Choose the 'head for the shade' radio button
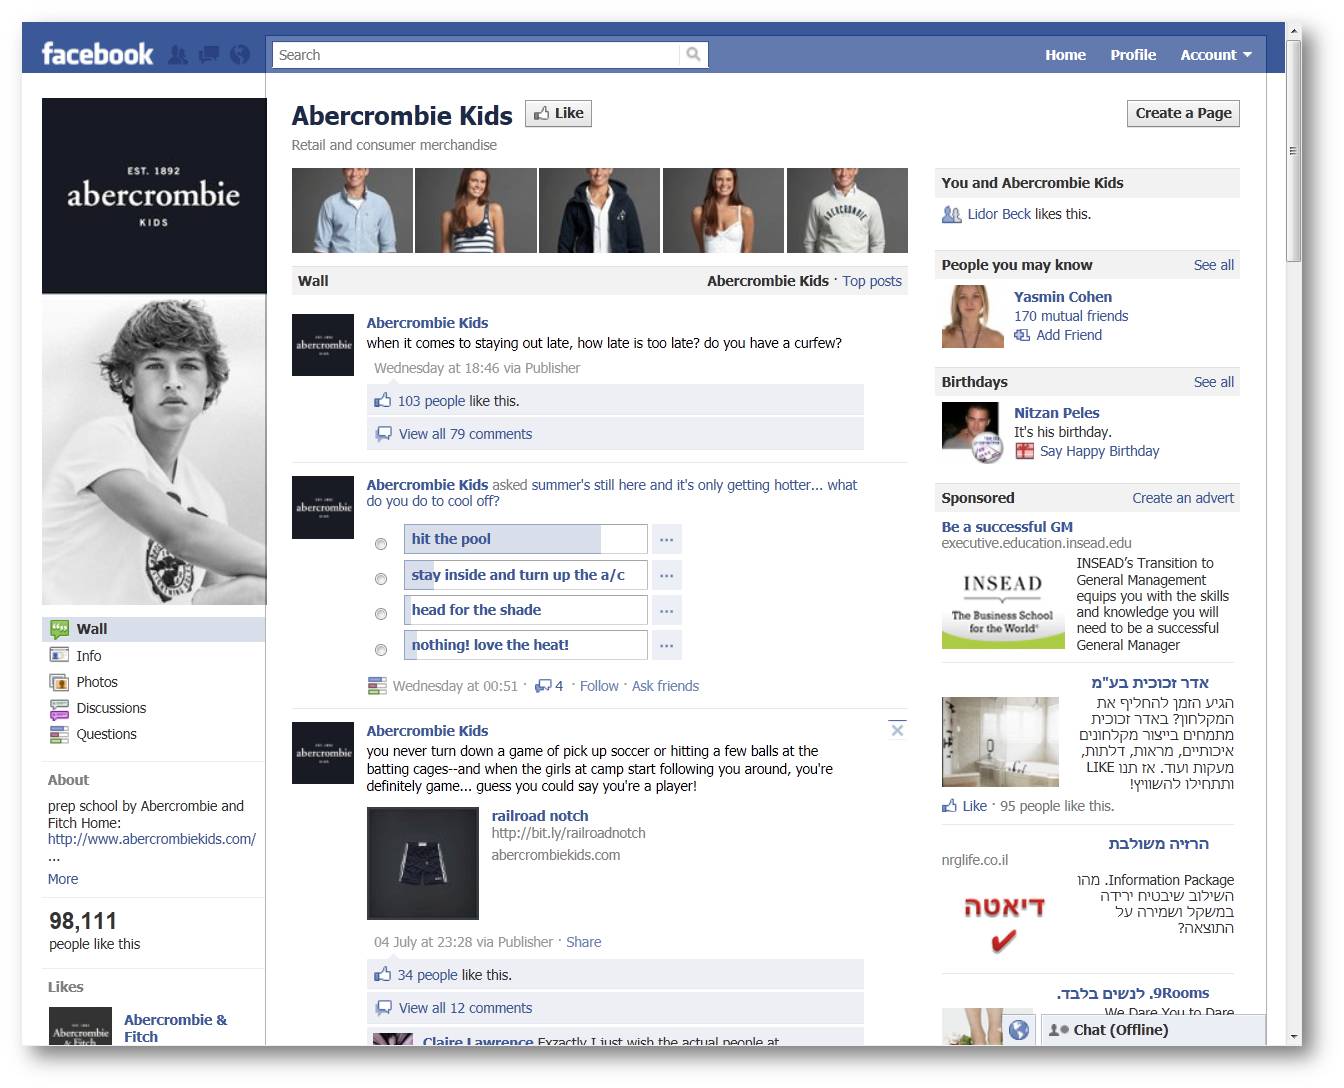 pyautogui.click(x=381, y=614)
